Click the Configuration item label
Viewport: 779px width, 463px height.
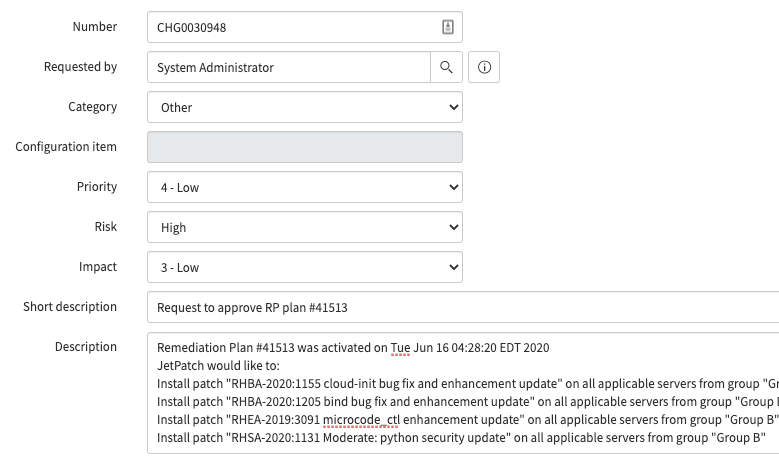66,147
